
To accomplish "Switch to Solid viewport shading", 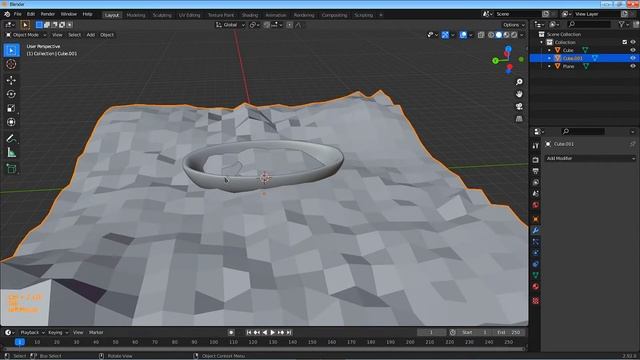I will point(499,35).
